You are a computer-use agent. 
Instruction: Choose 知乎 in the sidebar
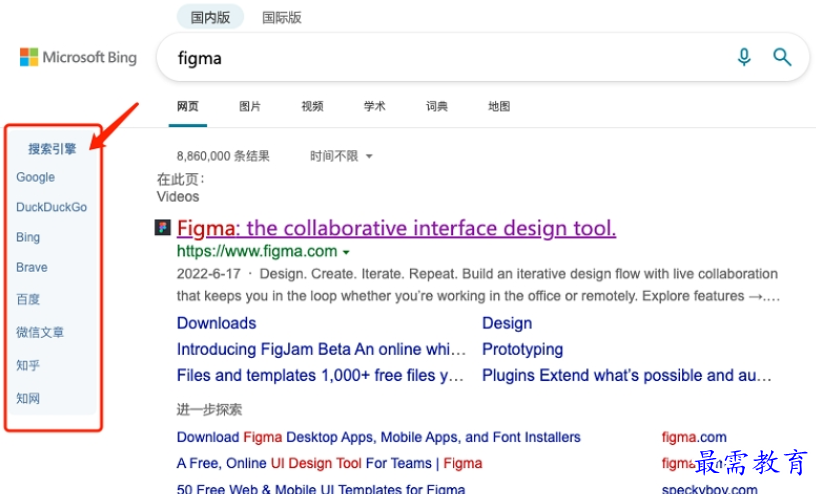28,365
